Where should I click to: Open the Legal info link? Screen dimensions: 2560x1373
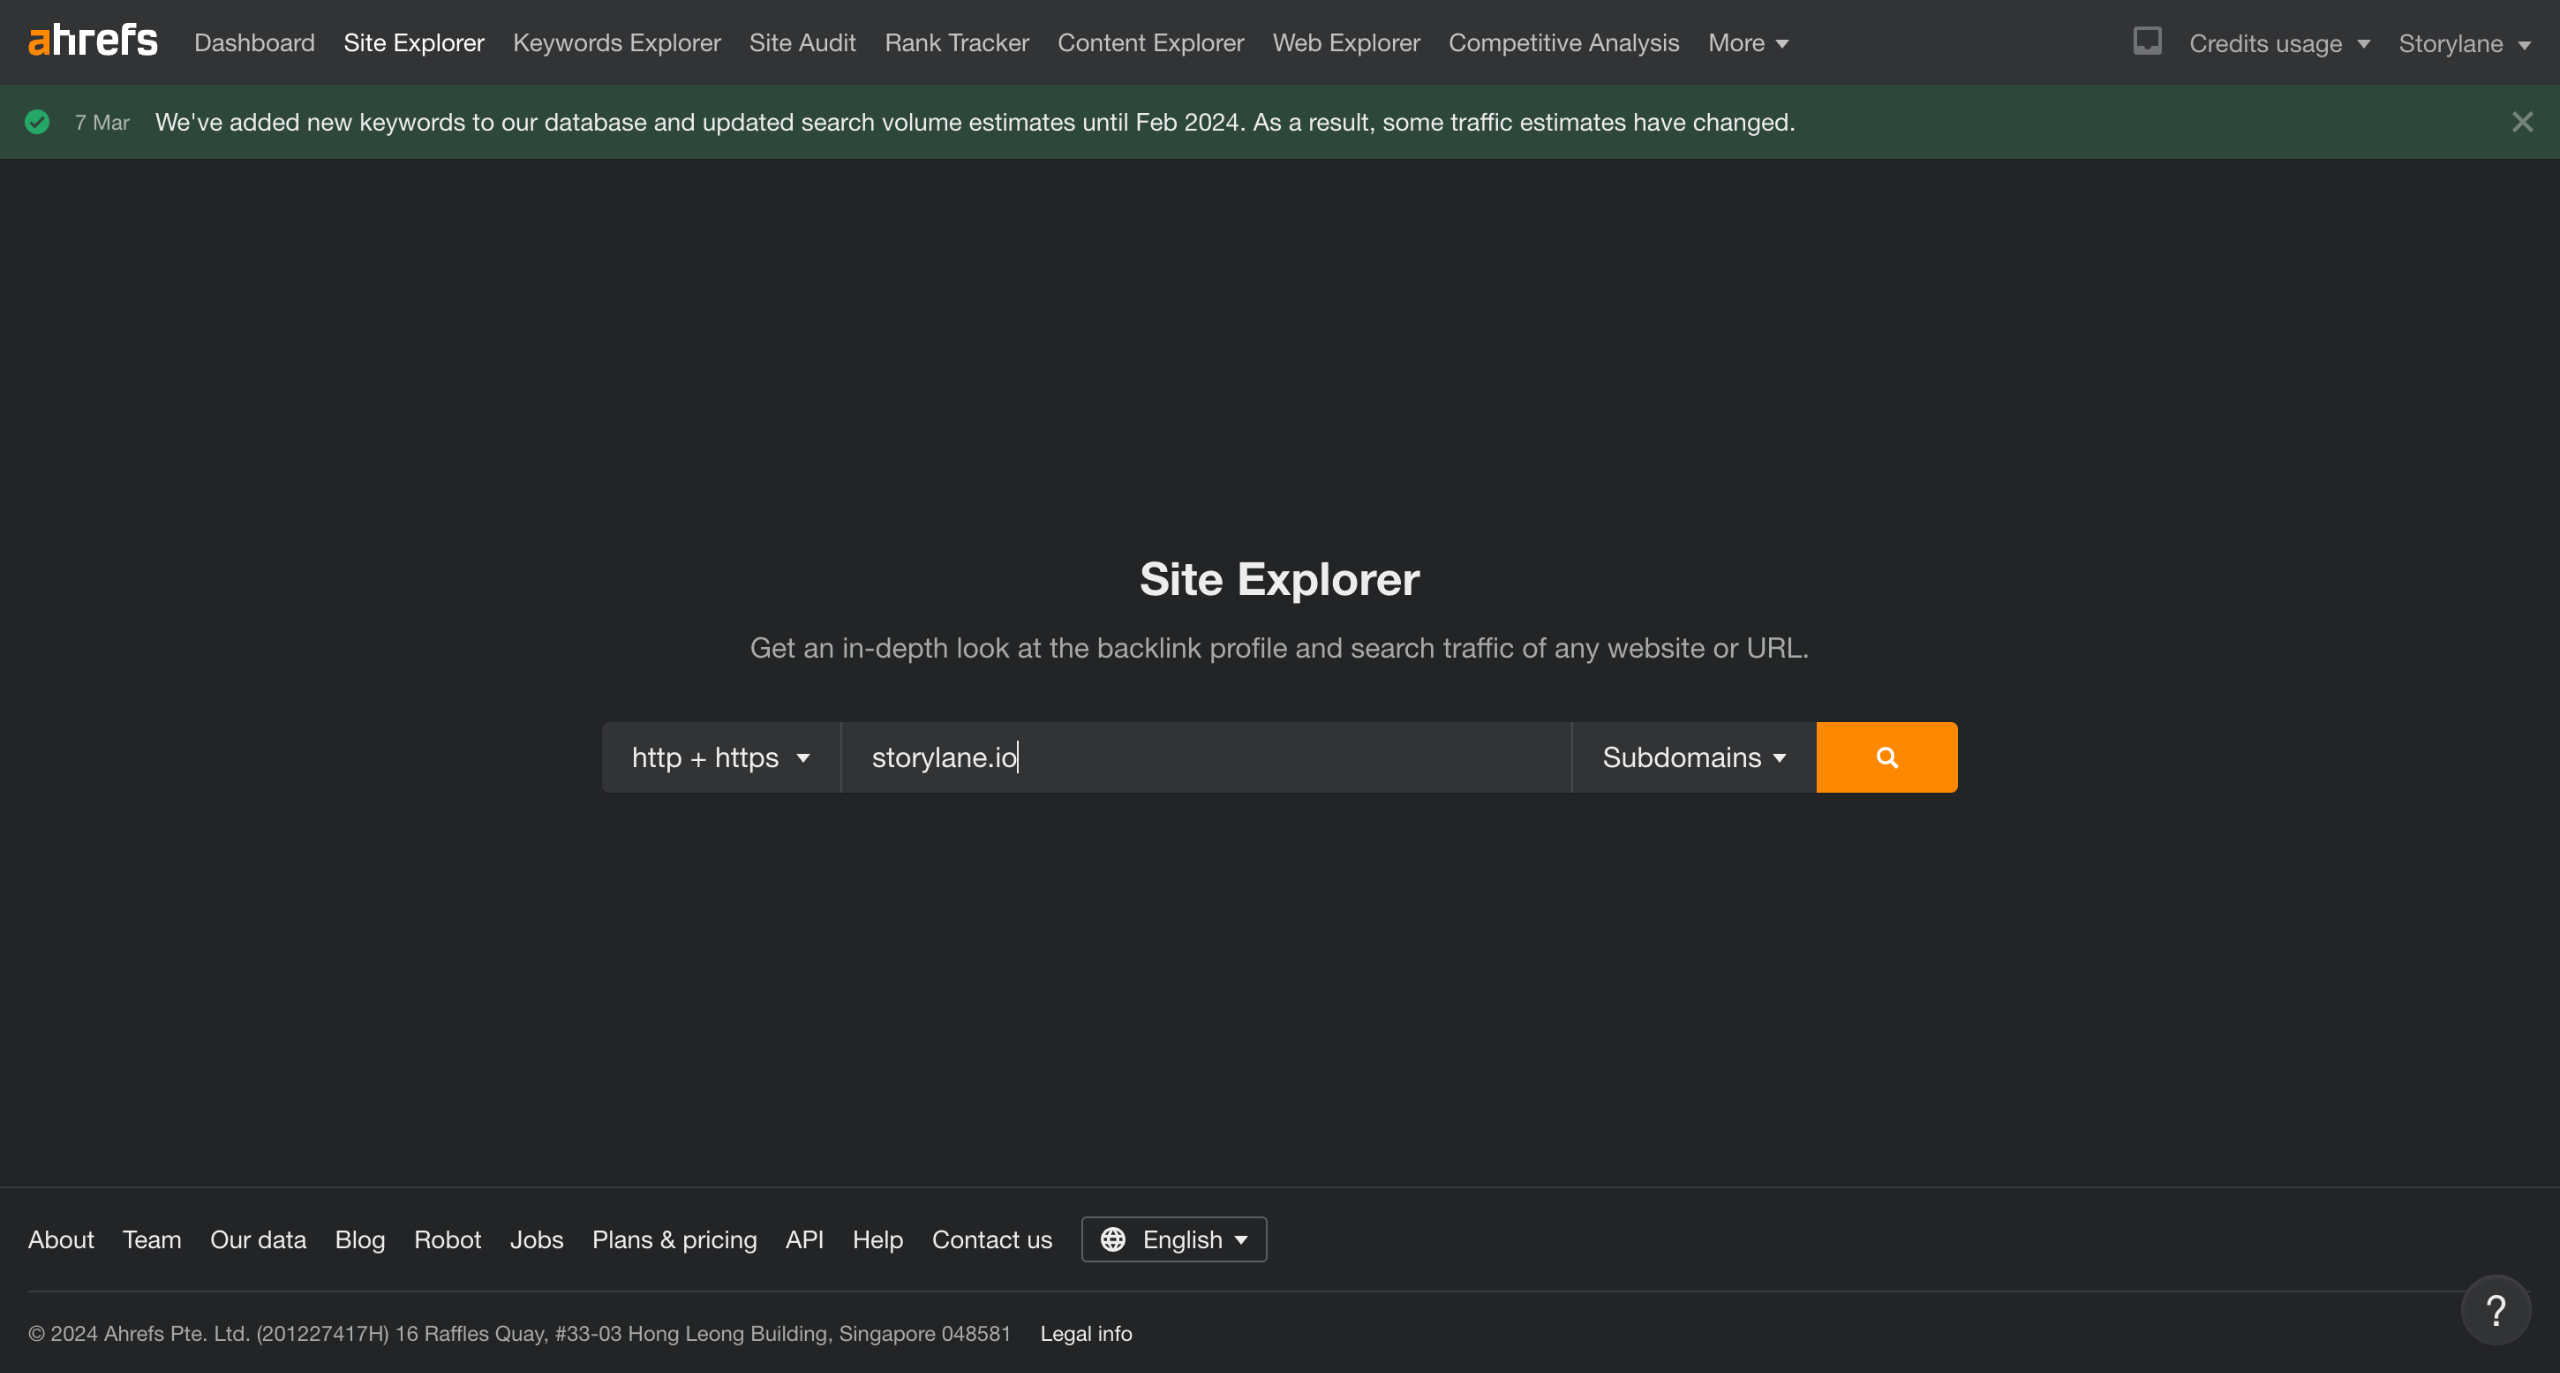pyautogui.click(x=1086, y=1333)
